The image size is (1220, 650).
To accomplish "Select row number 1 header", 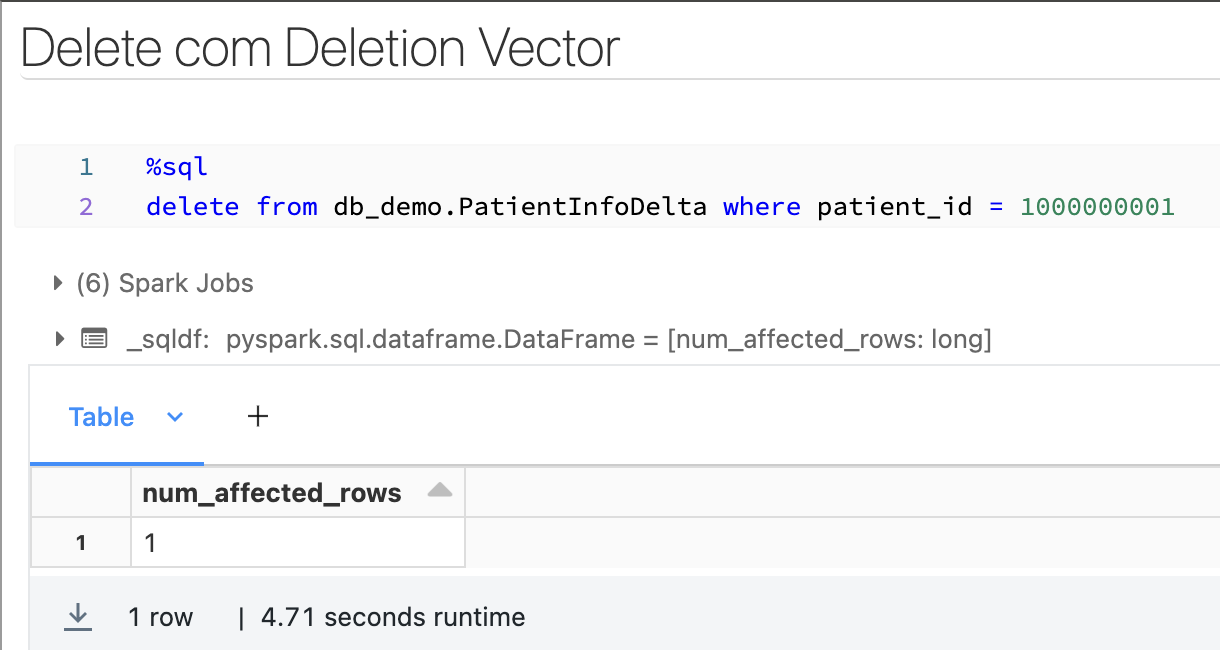I will point(81,543).
